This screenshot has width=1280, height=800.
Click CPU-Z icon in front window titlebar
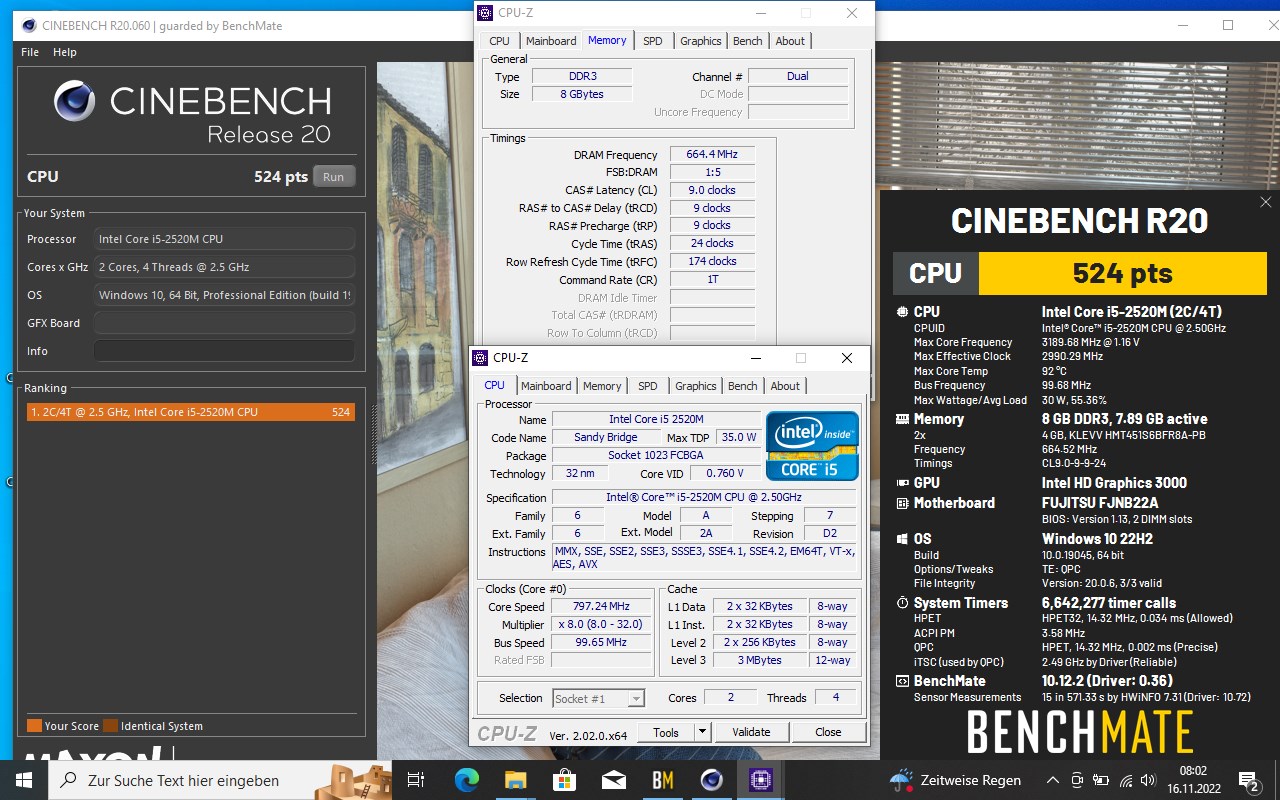481,357
